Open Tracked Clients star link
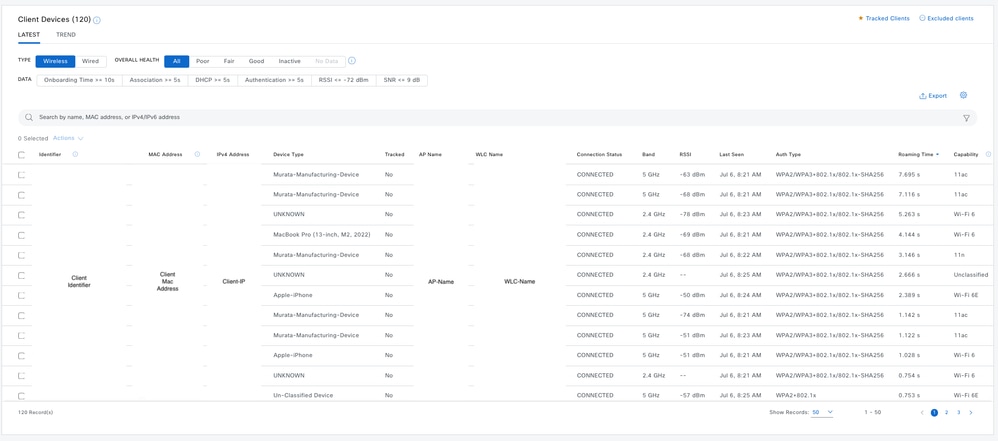Screen dimensions: 998x441 [x=883, y=18]
